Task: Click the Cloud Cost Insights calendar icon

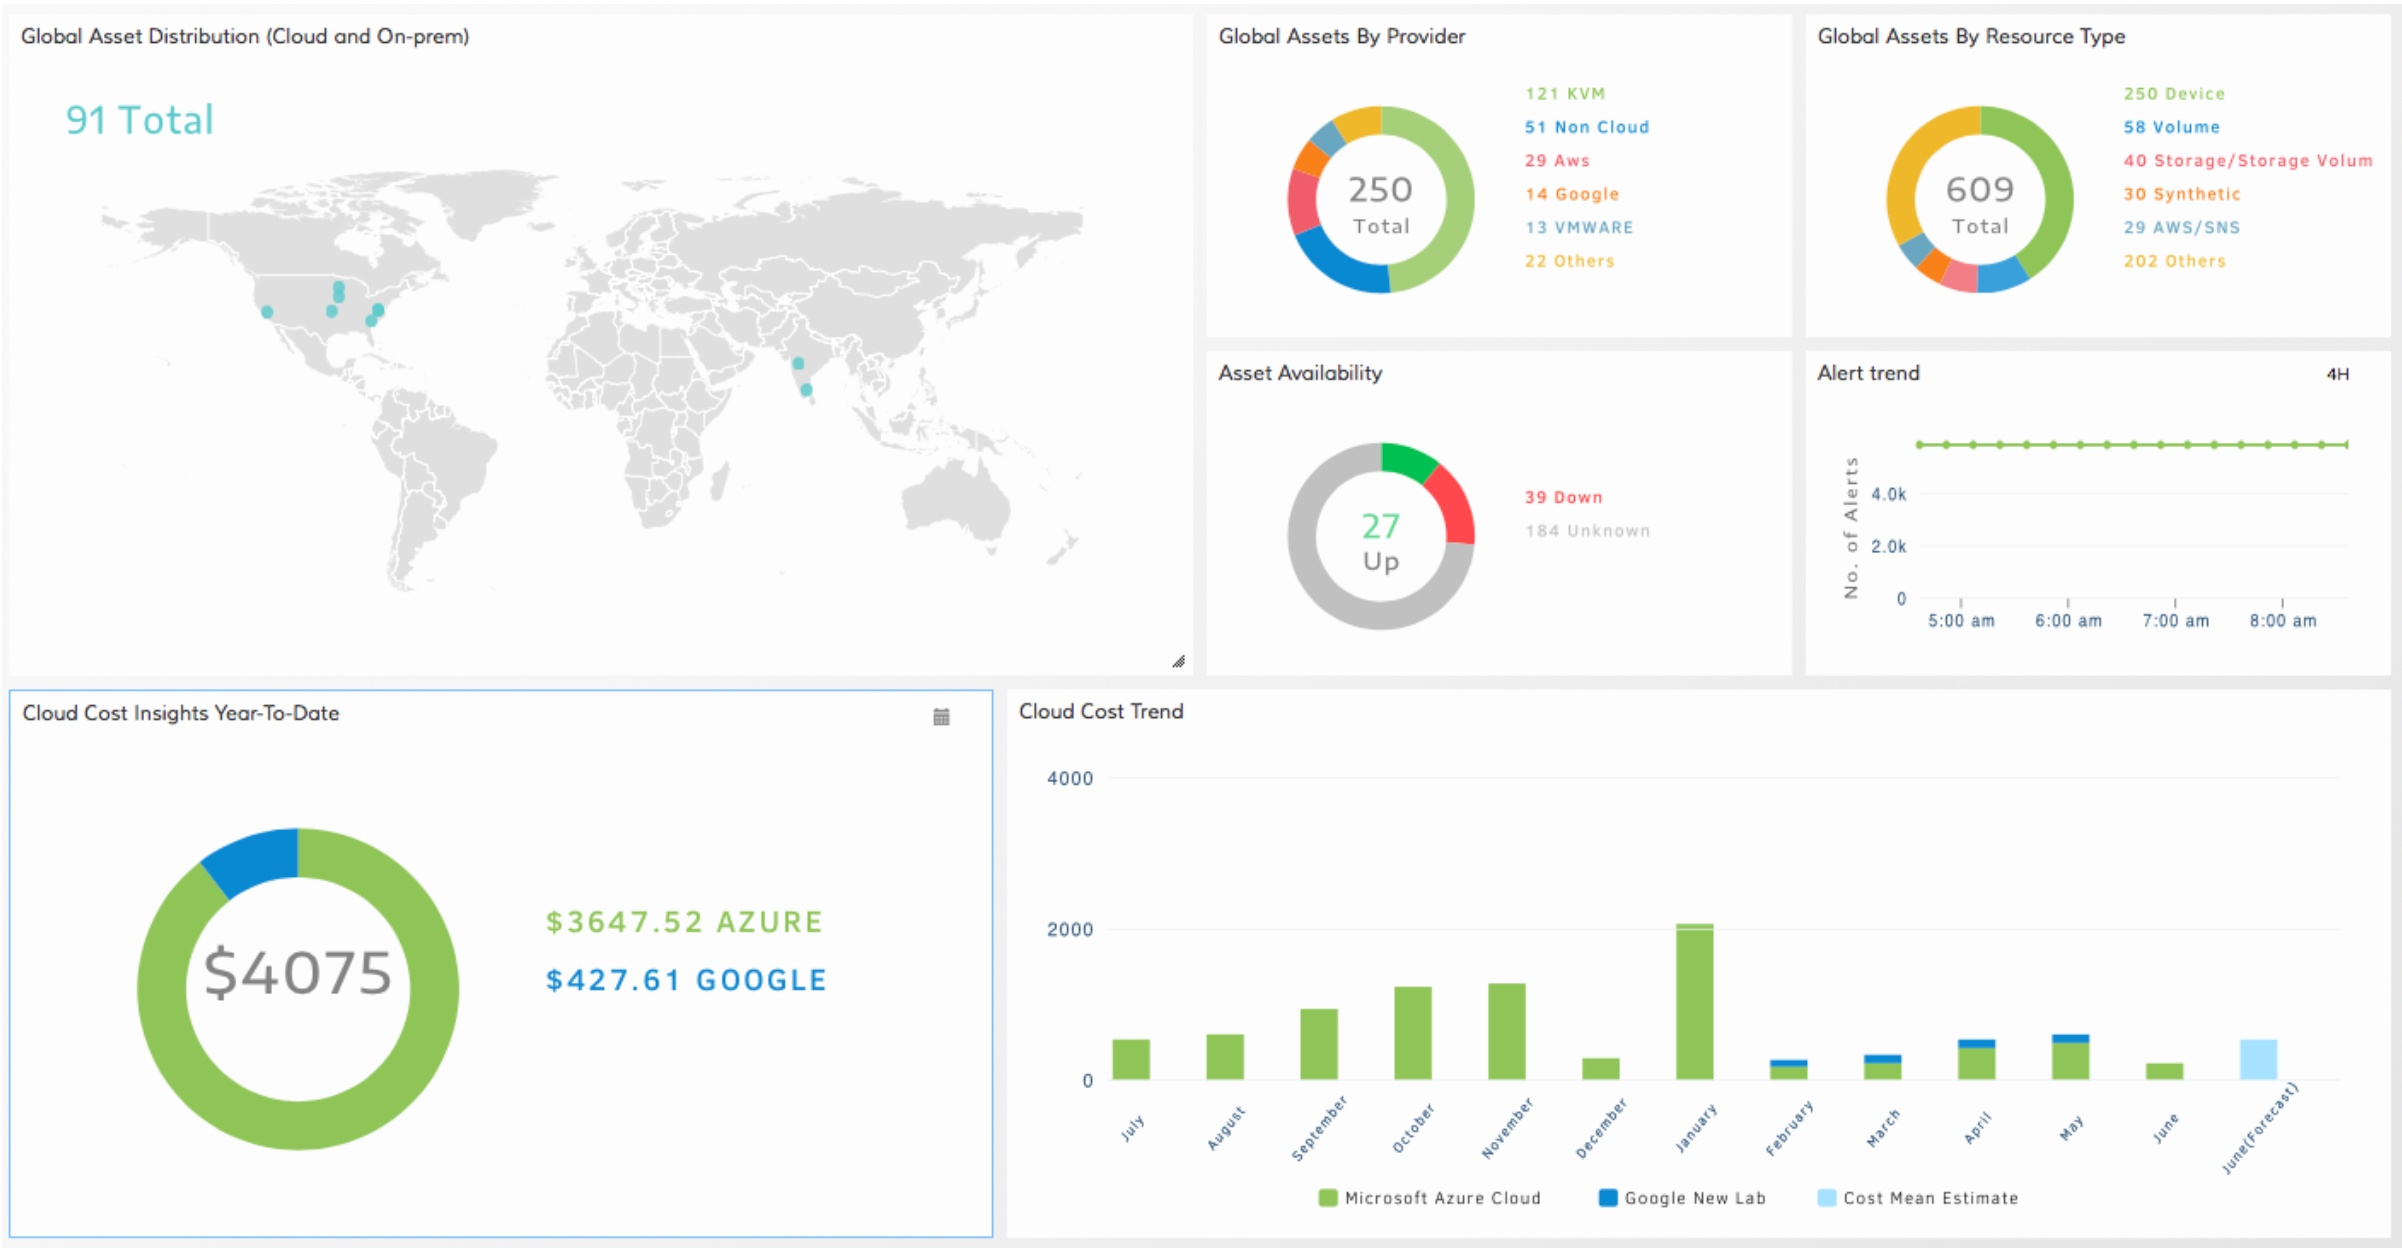Action: [x=942, y=715]
